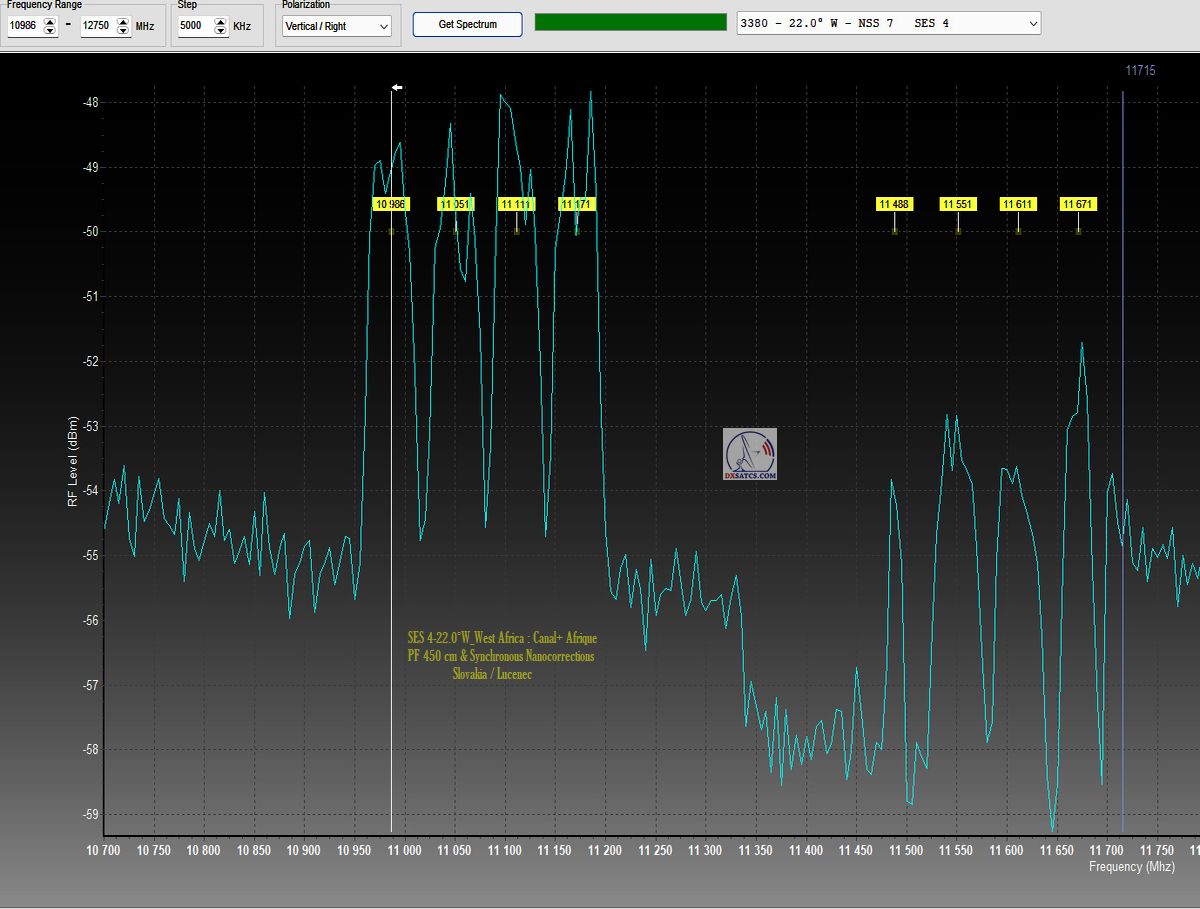Click the 11 611 transponder marker
1200x909 pixels.
coord(1018,204)
